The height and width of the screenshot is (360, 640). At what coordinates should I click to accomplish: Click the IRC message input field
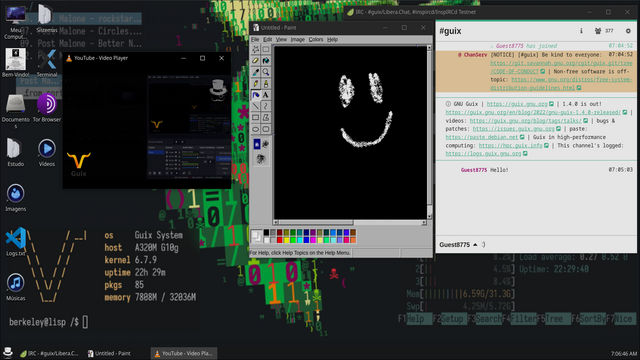tap(558, 245)
